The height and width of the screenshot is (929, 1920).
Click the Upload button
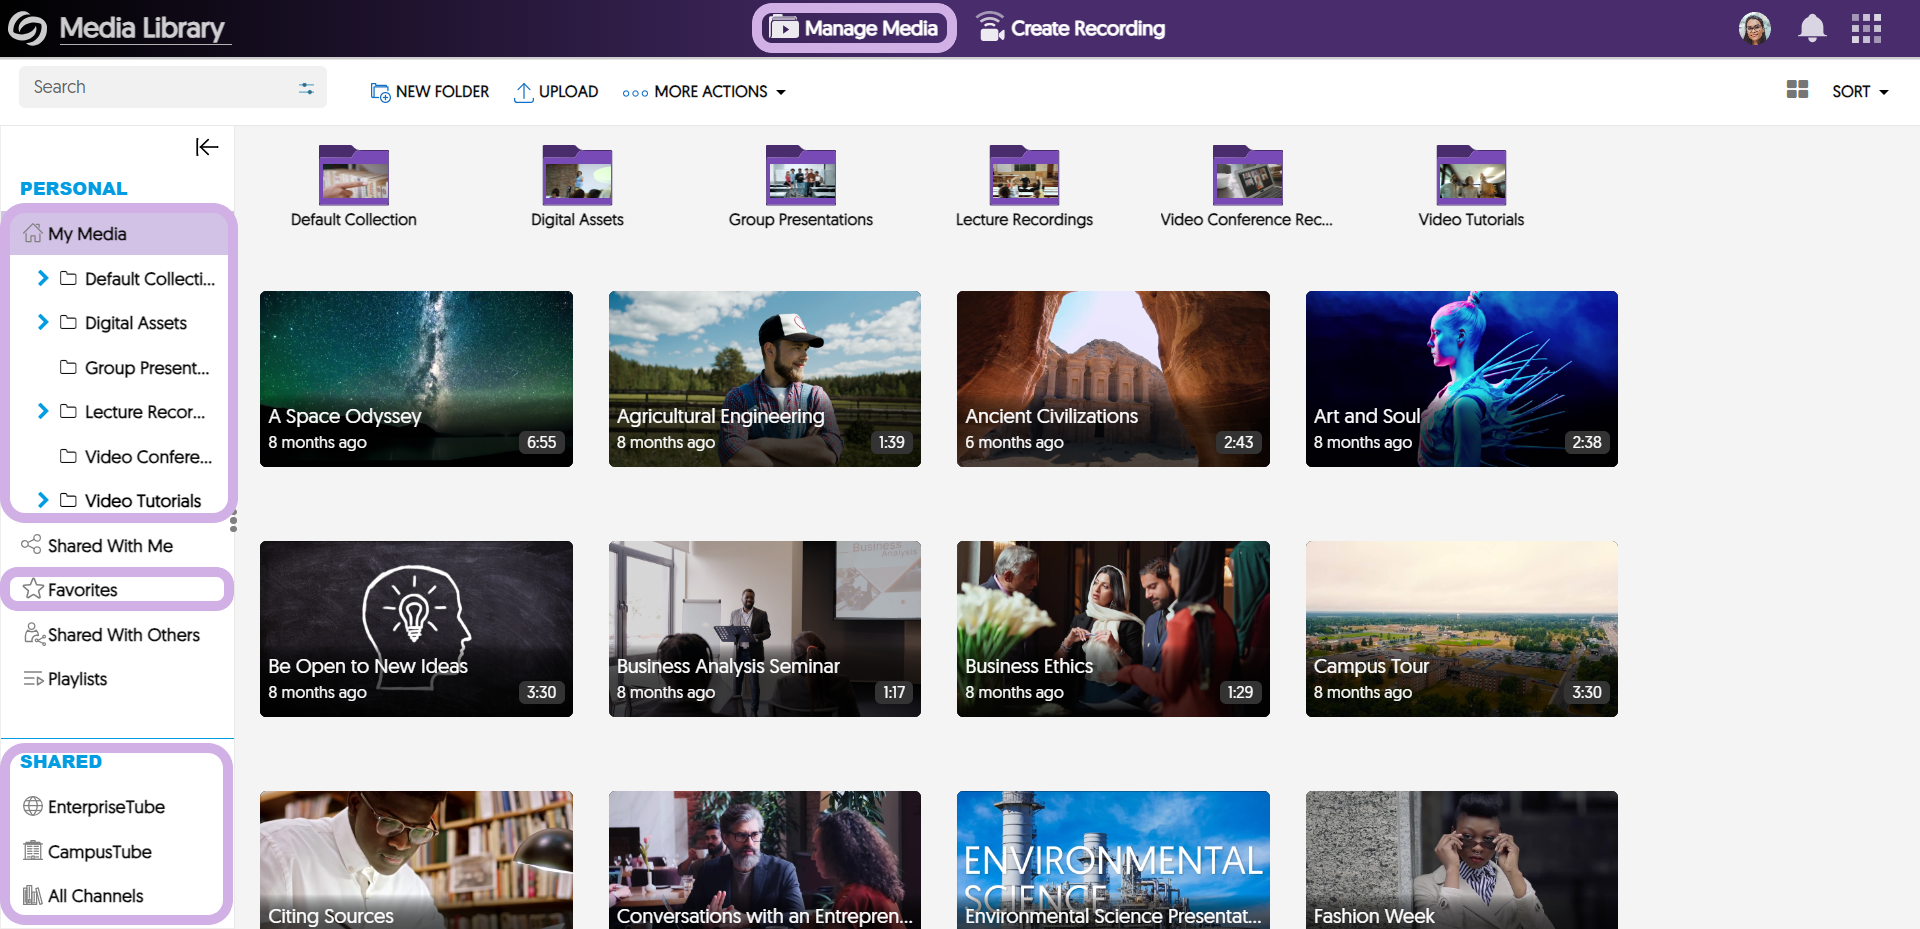pos(556,92)
